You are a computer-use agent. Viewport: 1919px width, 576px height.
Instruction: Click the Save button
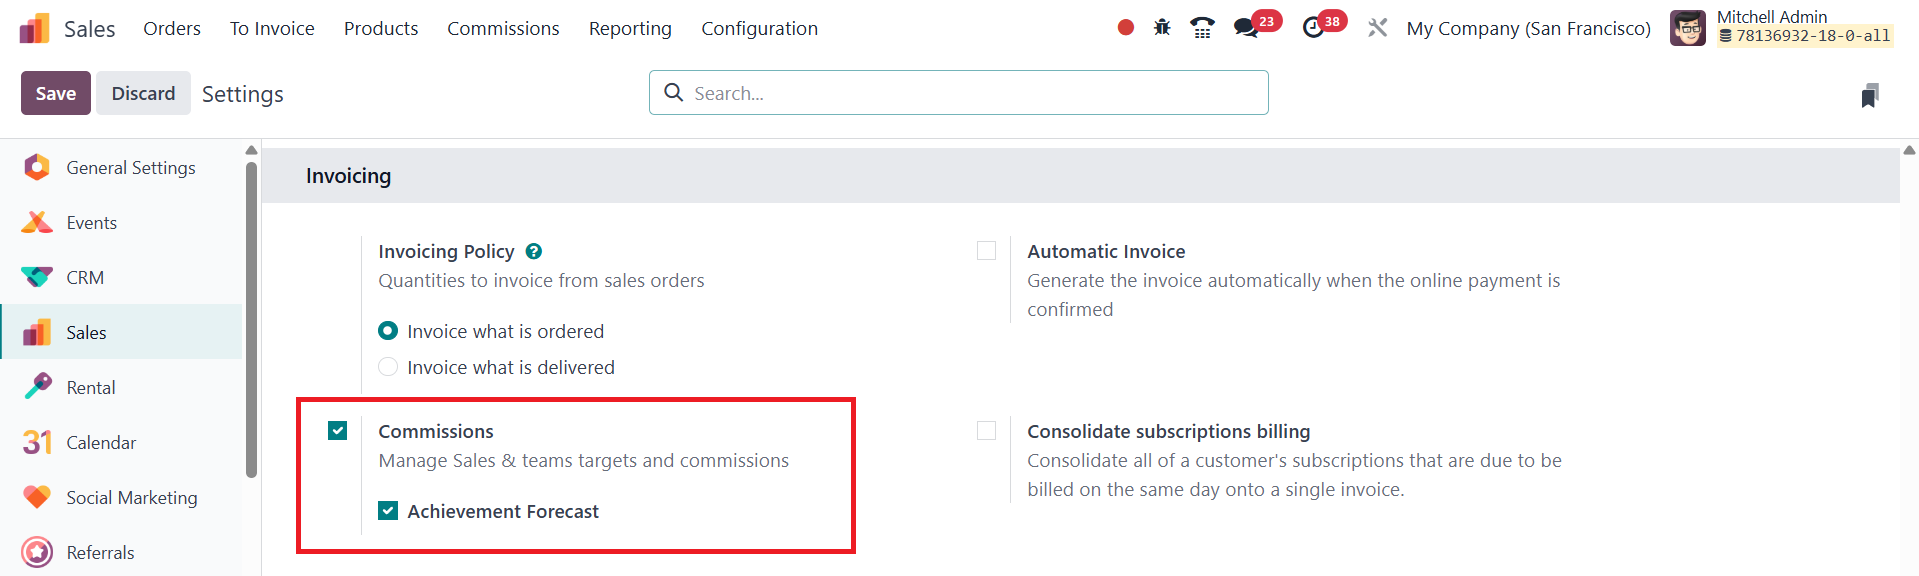tap(56, 93)
